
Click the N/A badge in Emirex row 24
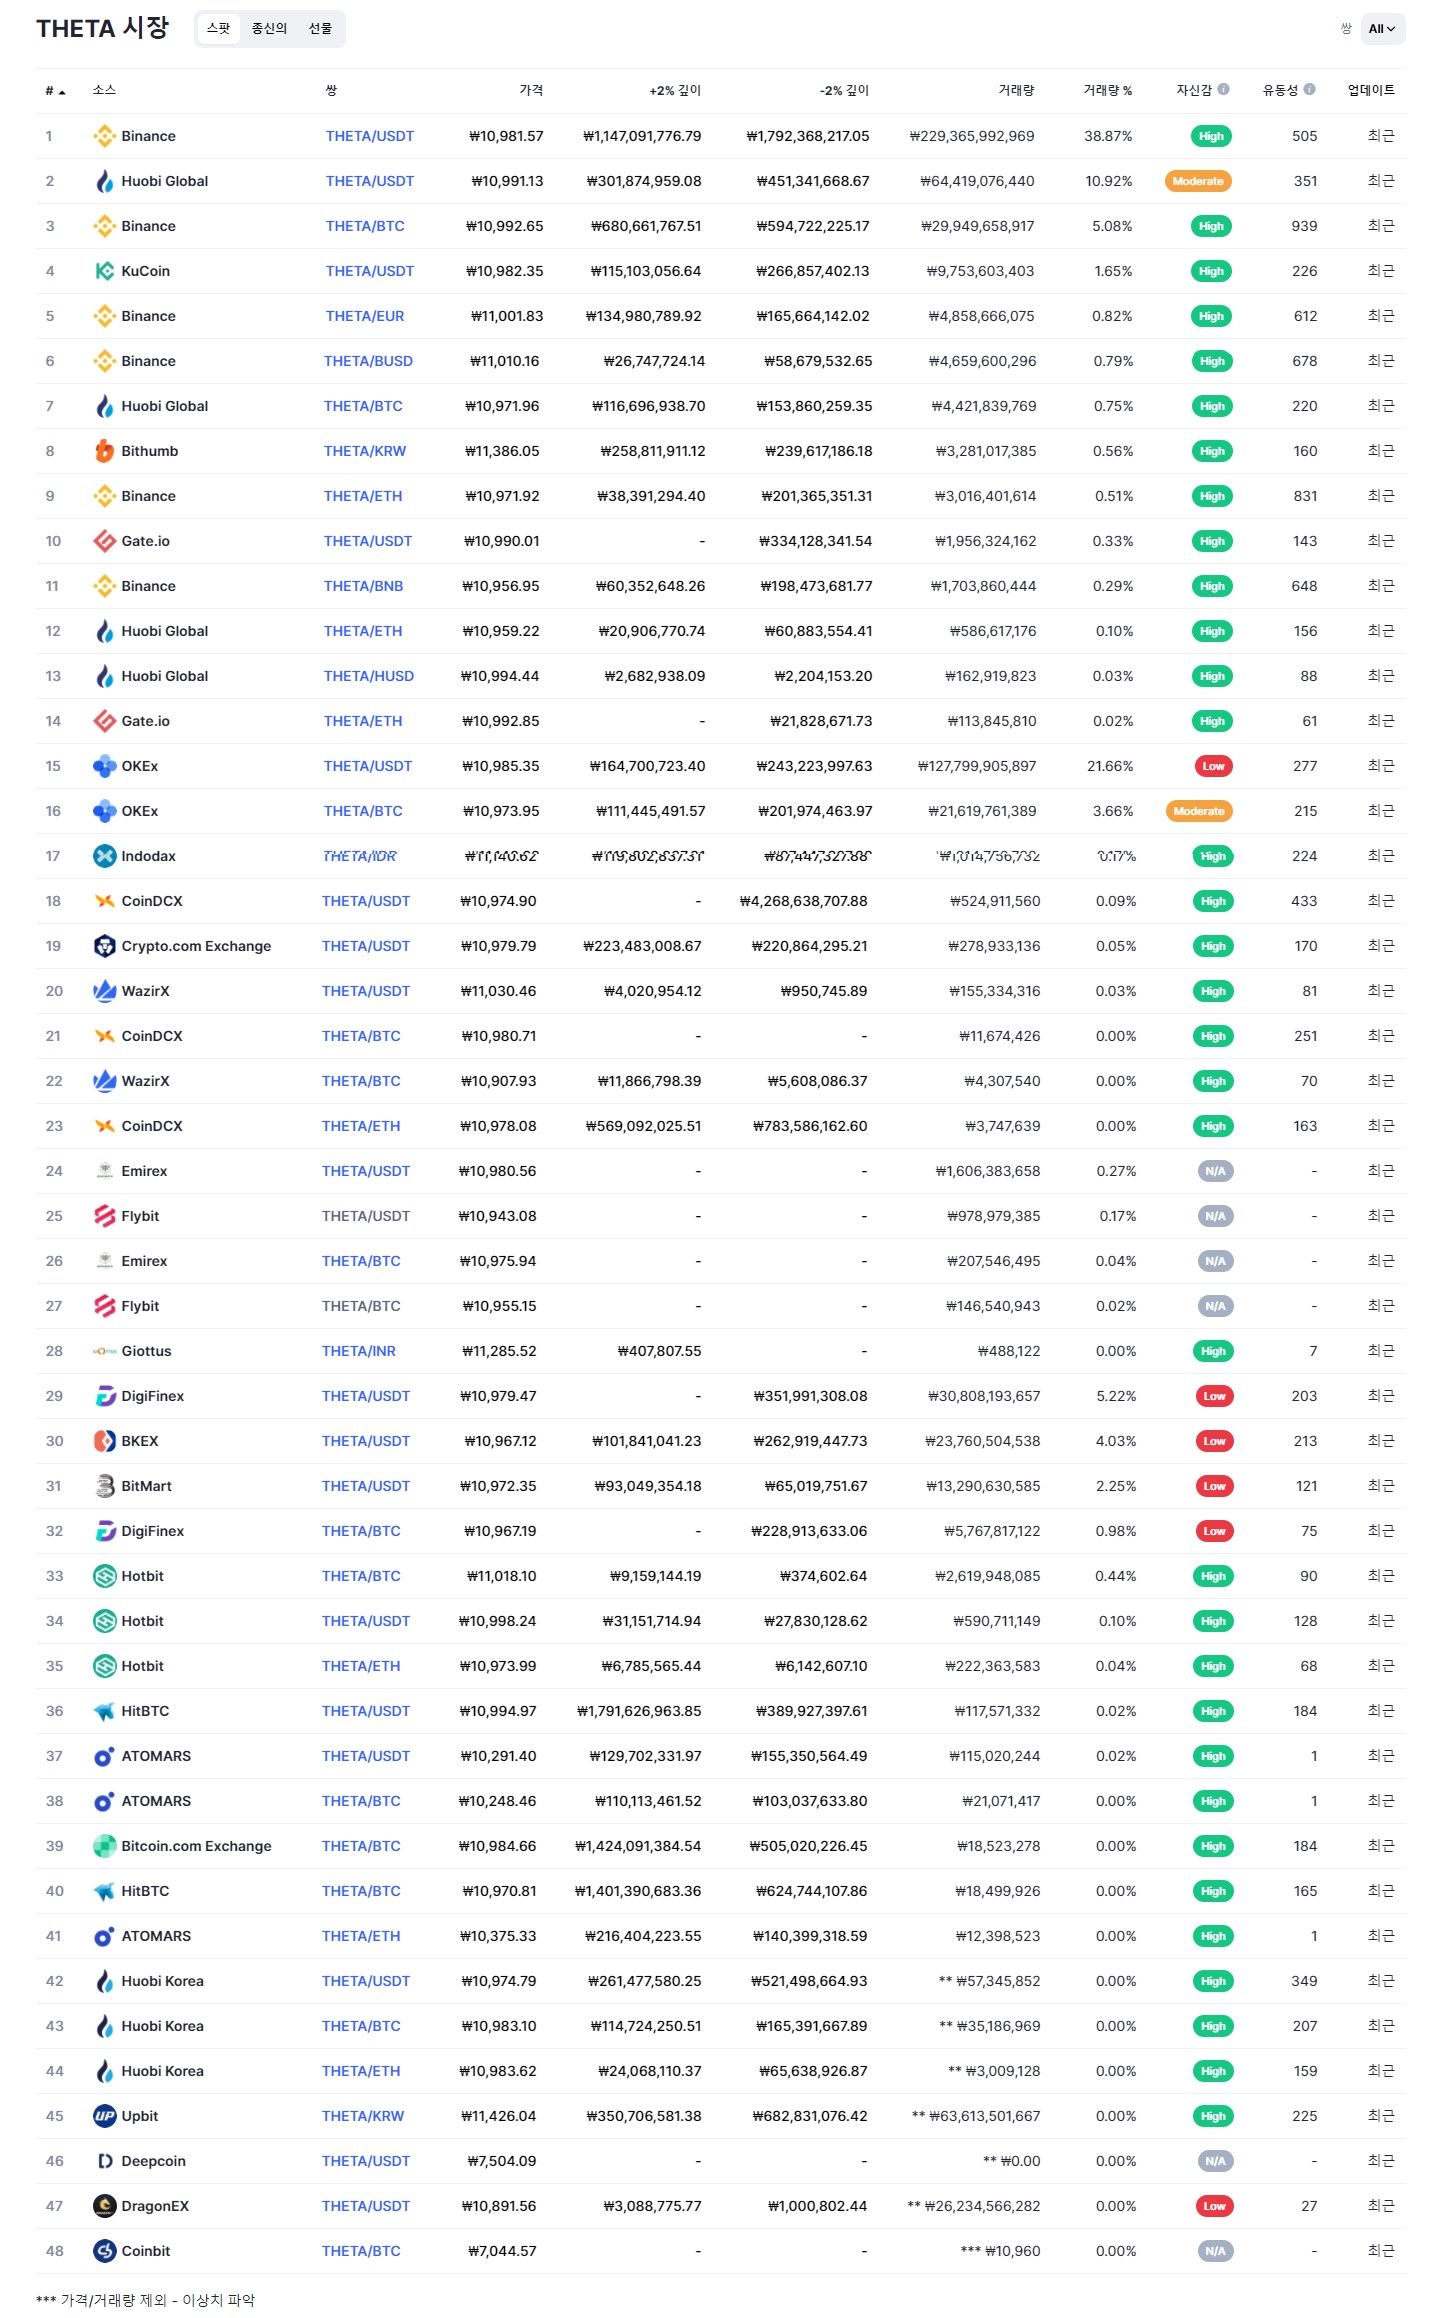1215,1171
